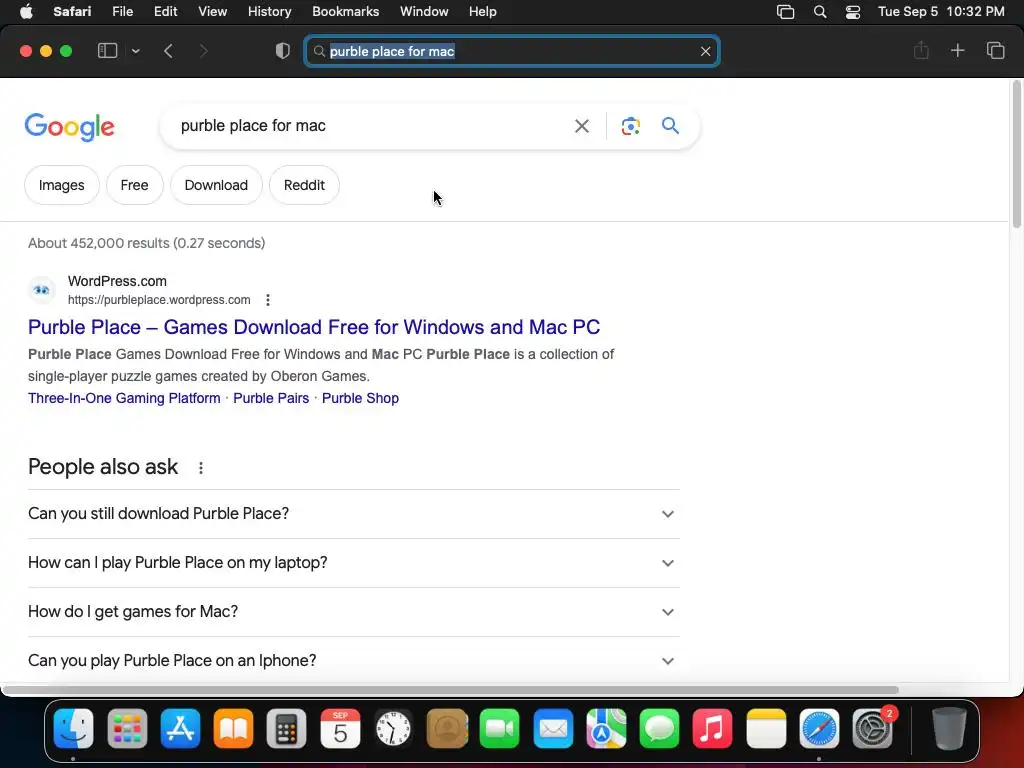Open Maps from the Dock
Image resolution: width=1024 pixels, height=768 pixels.
[x=606, y=728]
